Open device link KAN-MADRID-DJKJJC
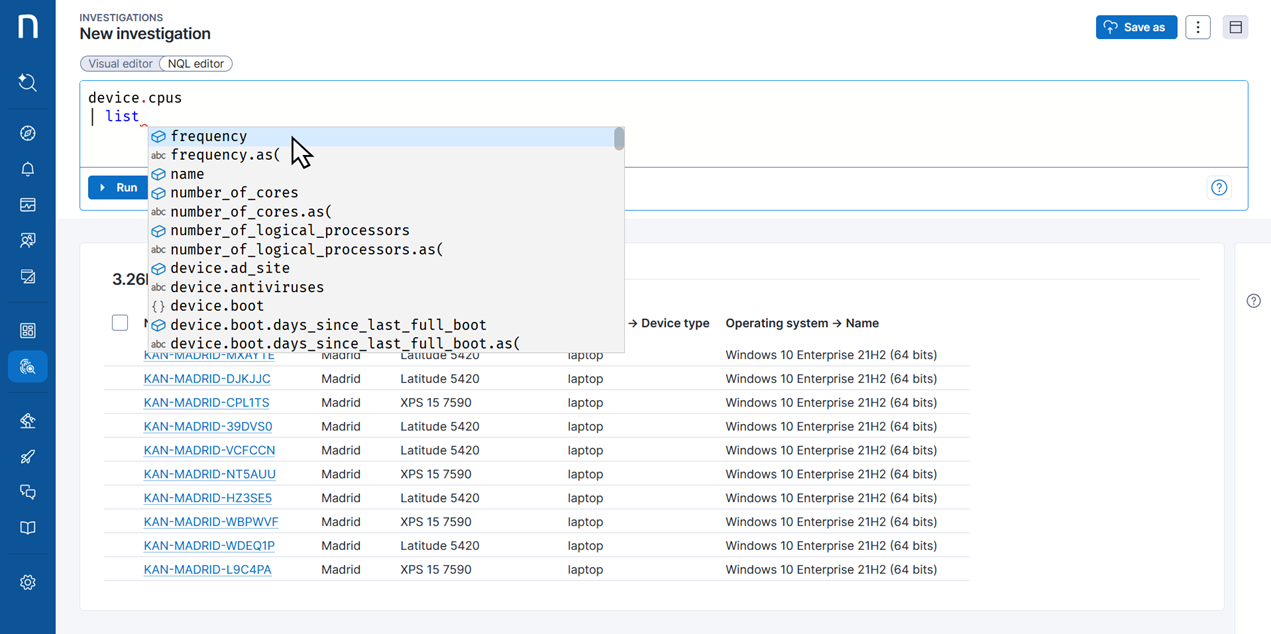The width and height of the screenshot is (1271, 634). [x=207, y=379]
